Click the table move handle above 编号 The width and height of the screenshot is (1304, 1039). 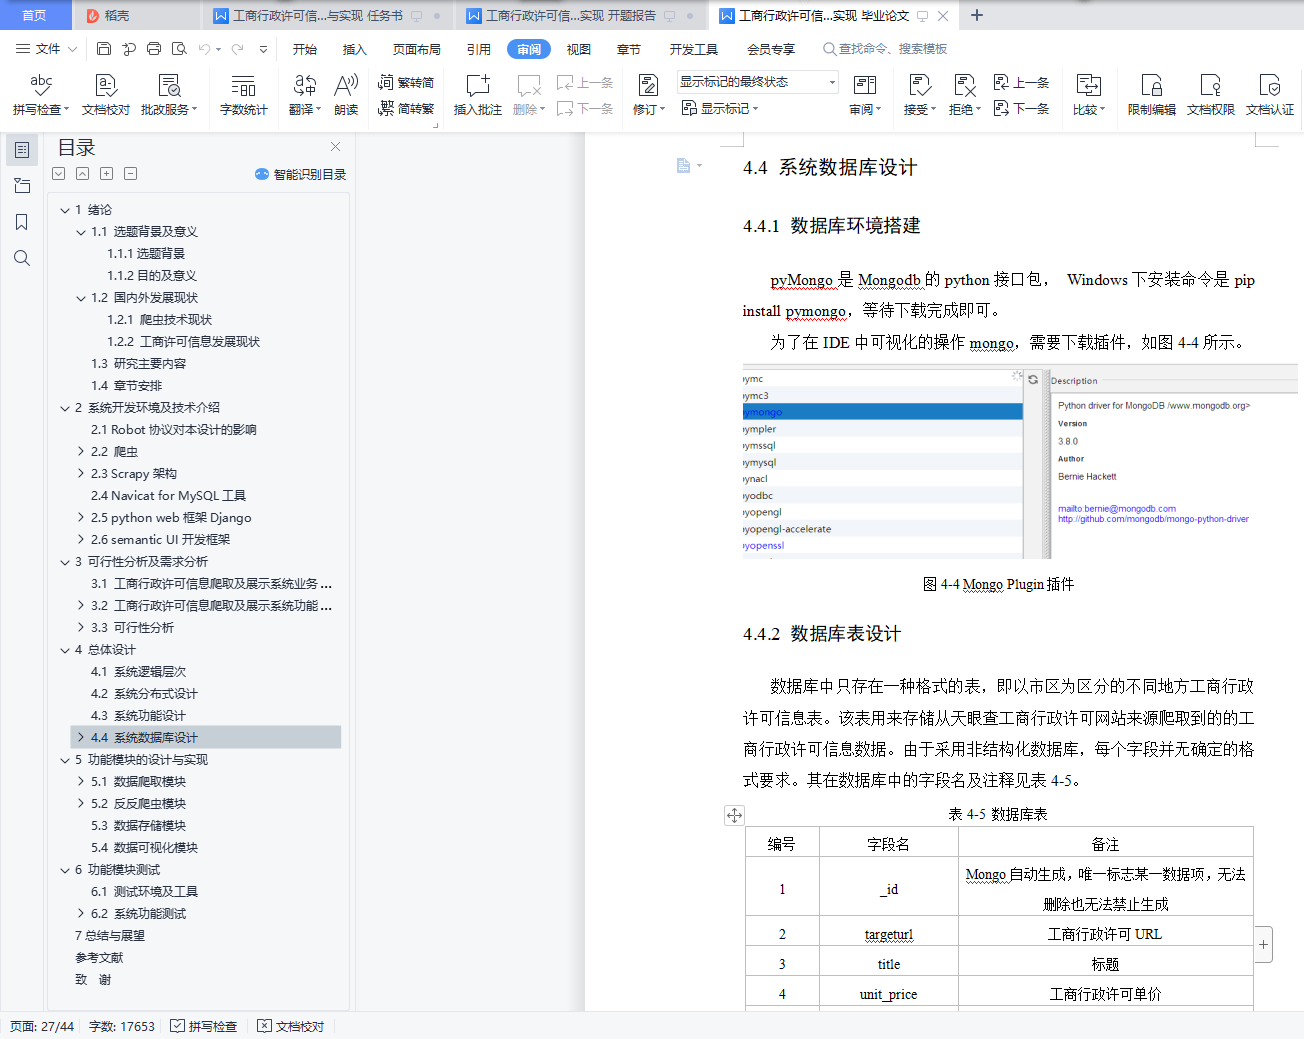734,815
